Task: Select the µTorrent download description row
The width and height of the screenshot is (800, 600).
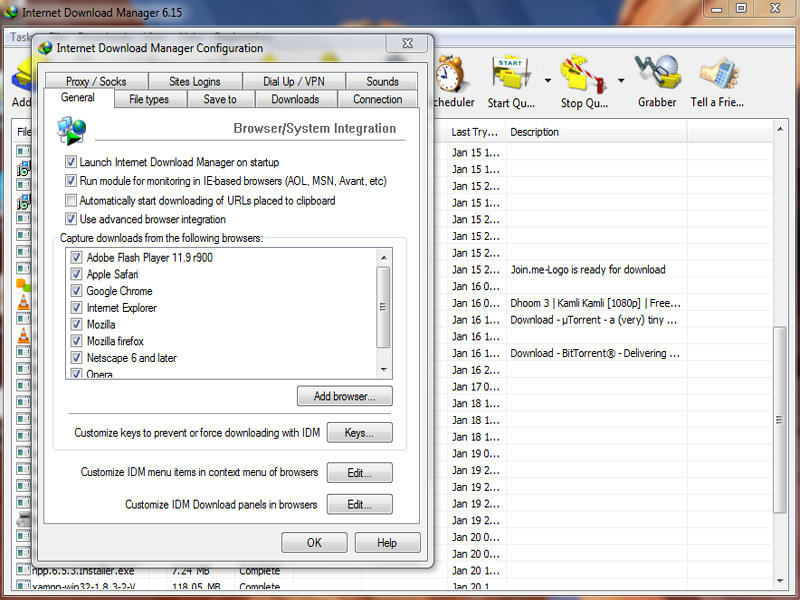Action: coord(593,320)
